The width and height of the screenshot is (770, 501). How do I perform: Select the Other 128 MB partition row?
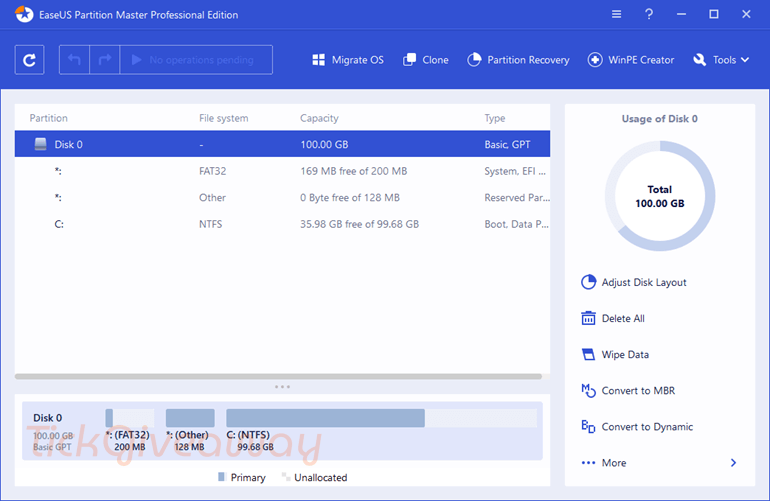282,197
